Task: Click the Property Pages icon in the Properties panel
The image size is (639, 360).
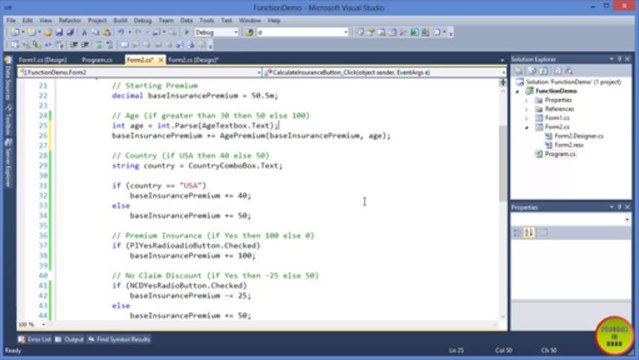Action: click(x=543, y=233)
